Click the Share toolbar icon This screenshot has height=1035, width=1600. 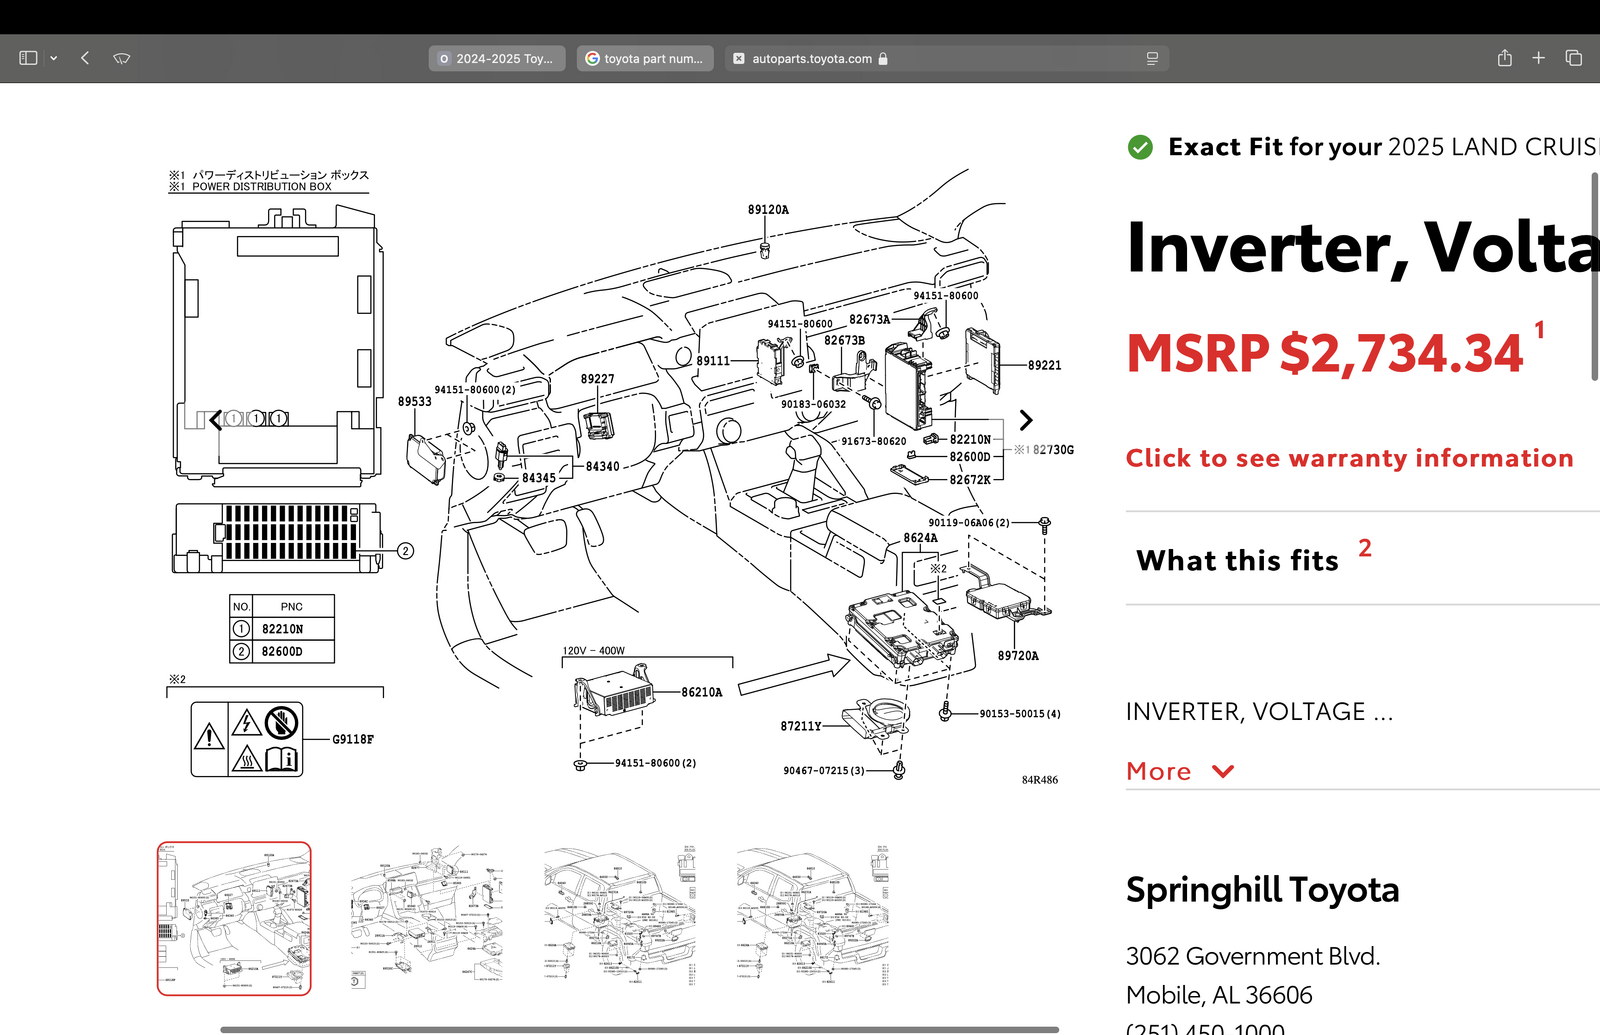click(x=1505, y=58)
